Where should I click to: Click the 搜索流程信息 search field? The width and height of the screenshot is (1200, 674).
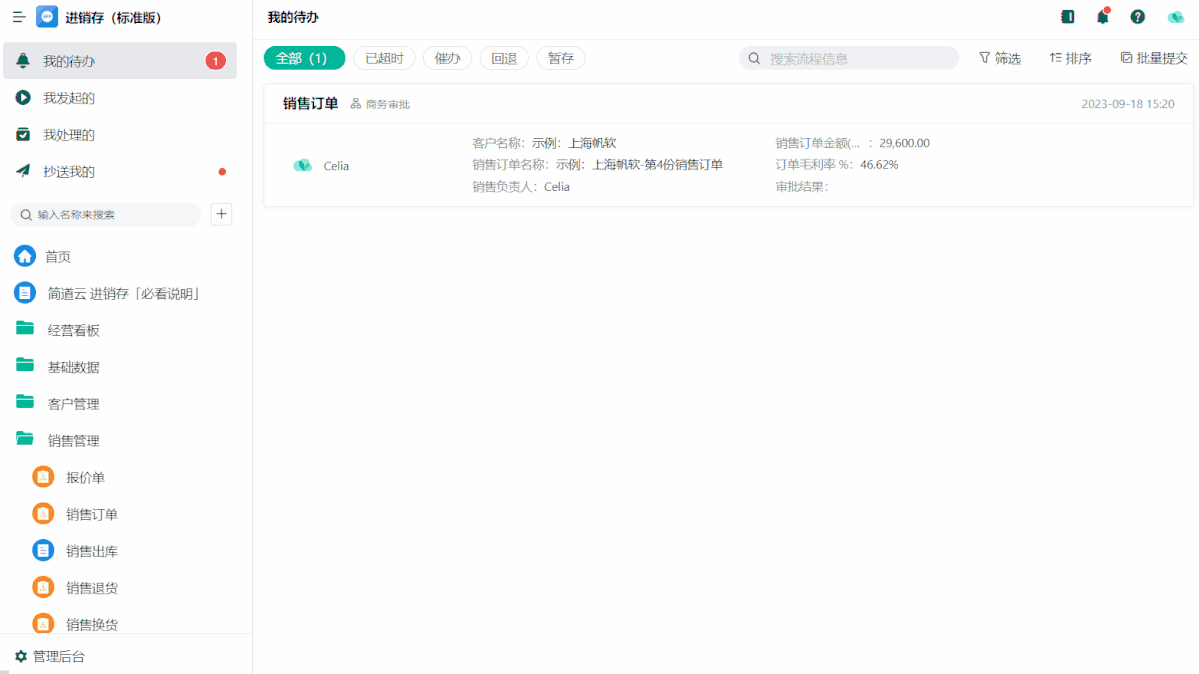coord(849,58)
